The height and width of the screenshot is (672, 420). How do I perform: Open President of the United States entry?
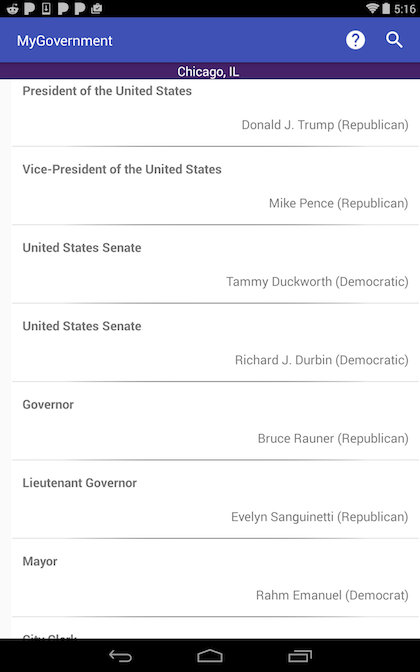[215, 112]
